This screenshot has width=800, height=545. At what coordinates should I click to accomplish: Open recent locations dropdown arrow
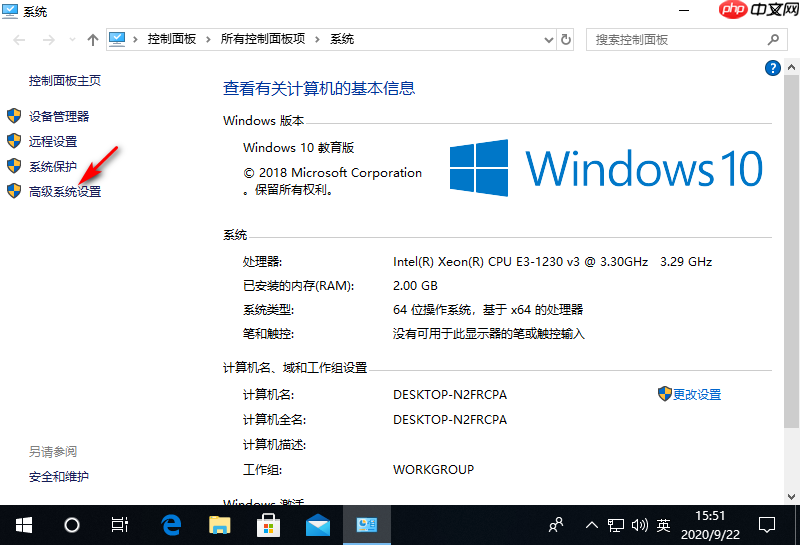click(72, 40)
